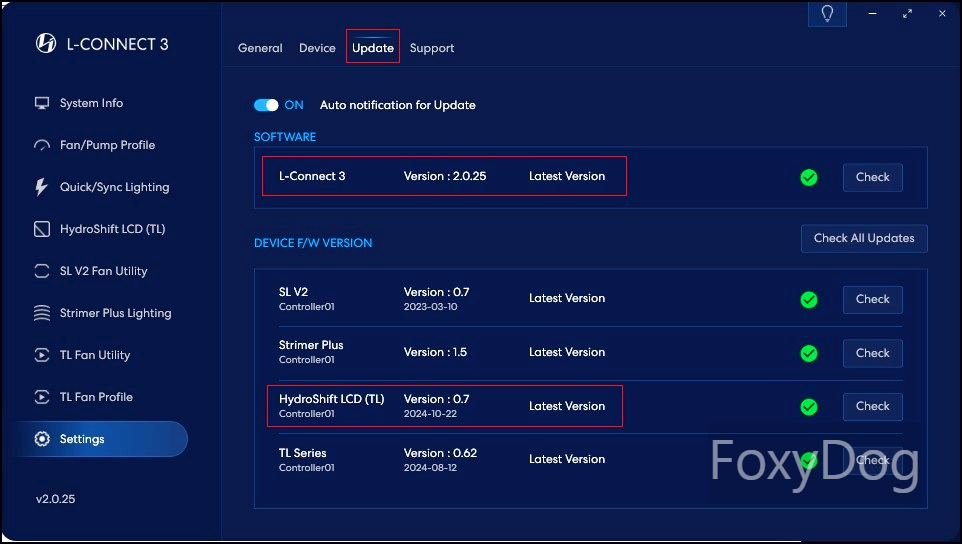The height and width of the screenshot is (544, 962).
Task: Click 'Latest Version' in TL Series row
Action: [x=567, y=459]
